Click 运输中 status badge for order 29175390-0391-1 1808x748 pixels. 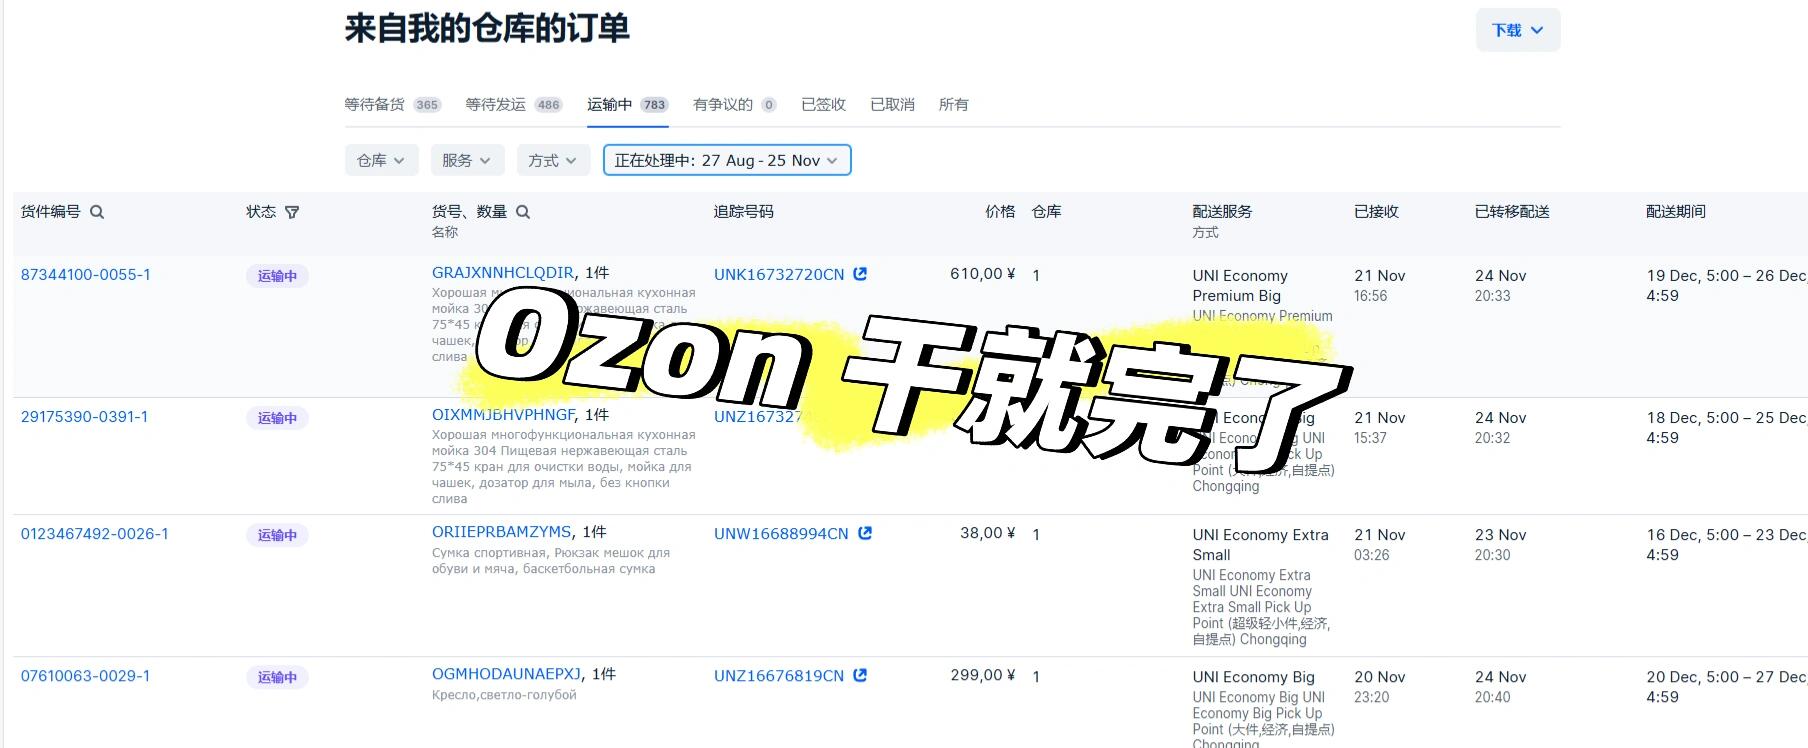pos(277,418)
